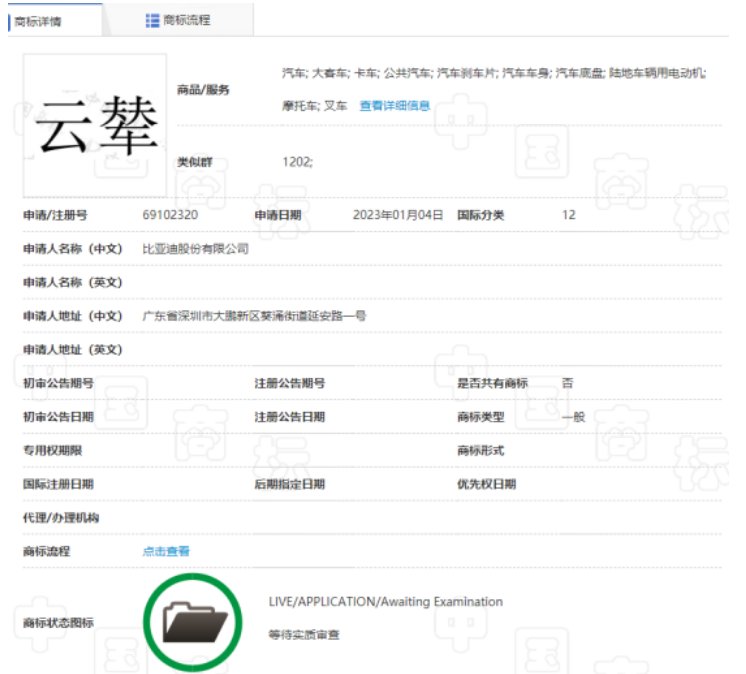Click the 云辇 trademark image
Viewport: 746px width, 674px height.
pyautogui.click(x=95, y=125)
